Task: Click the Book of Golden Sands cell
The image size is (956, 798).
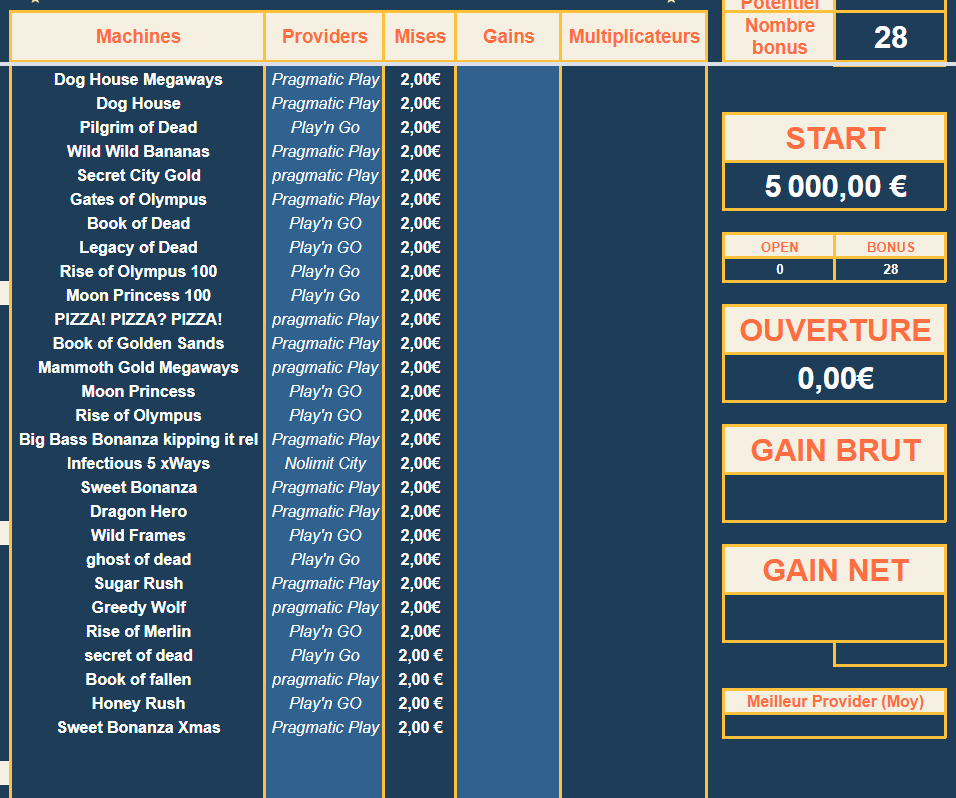Action: point(138,343)
